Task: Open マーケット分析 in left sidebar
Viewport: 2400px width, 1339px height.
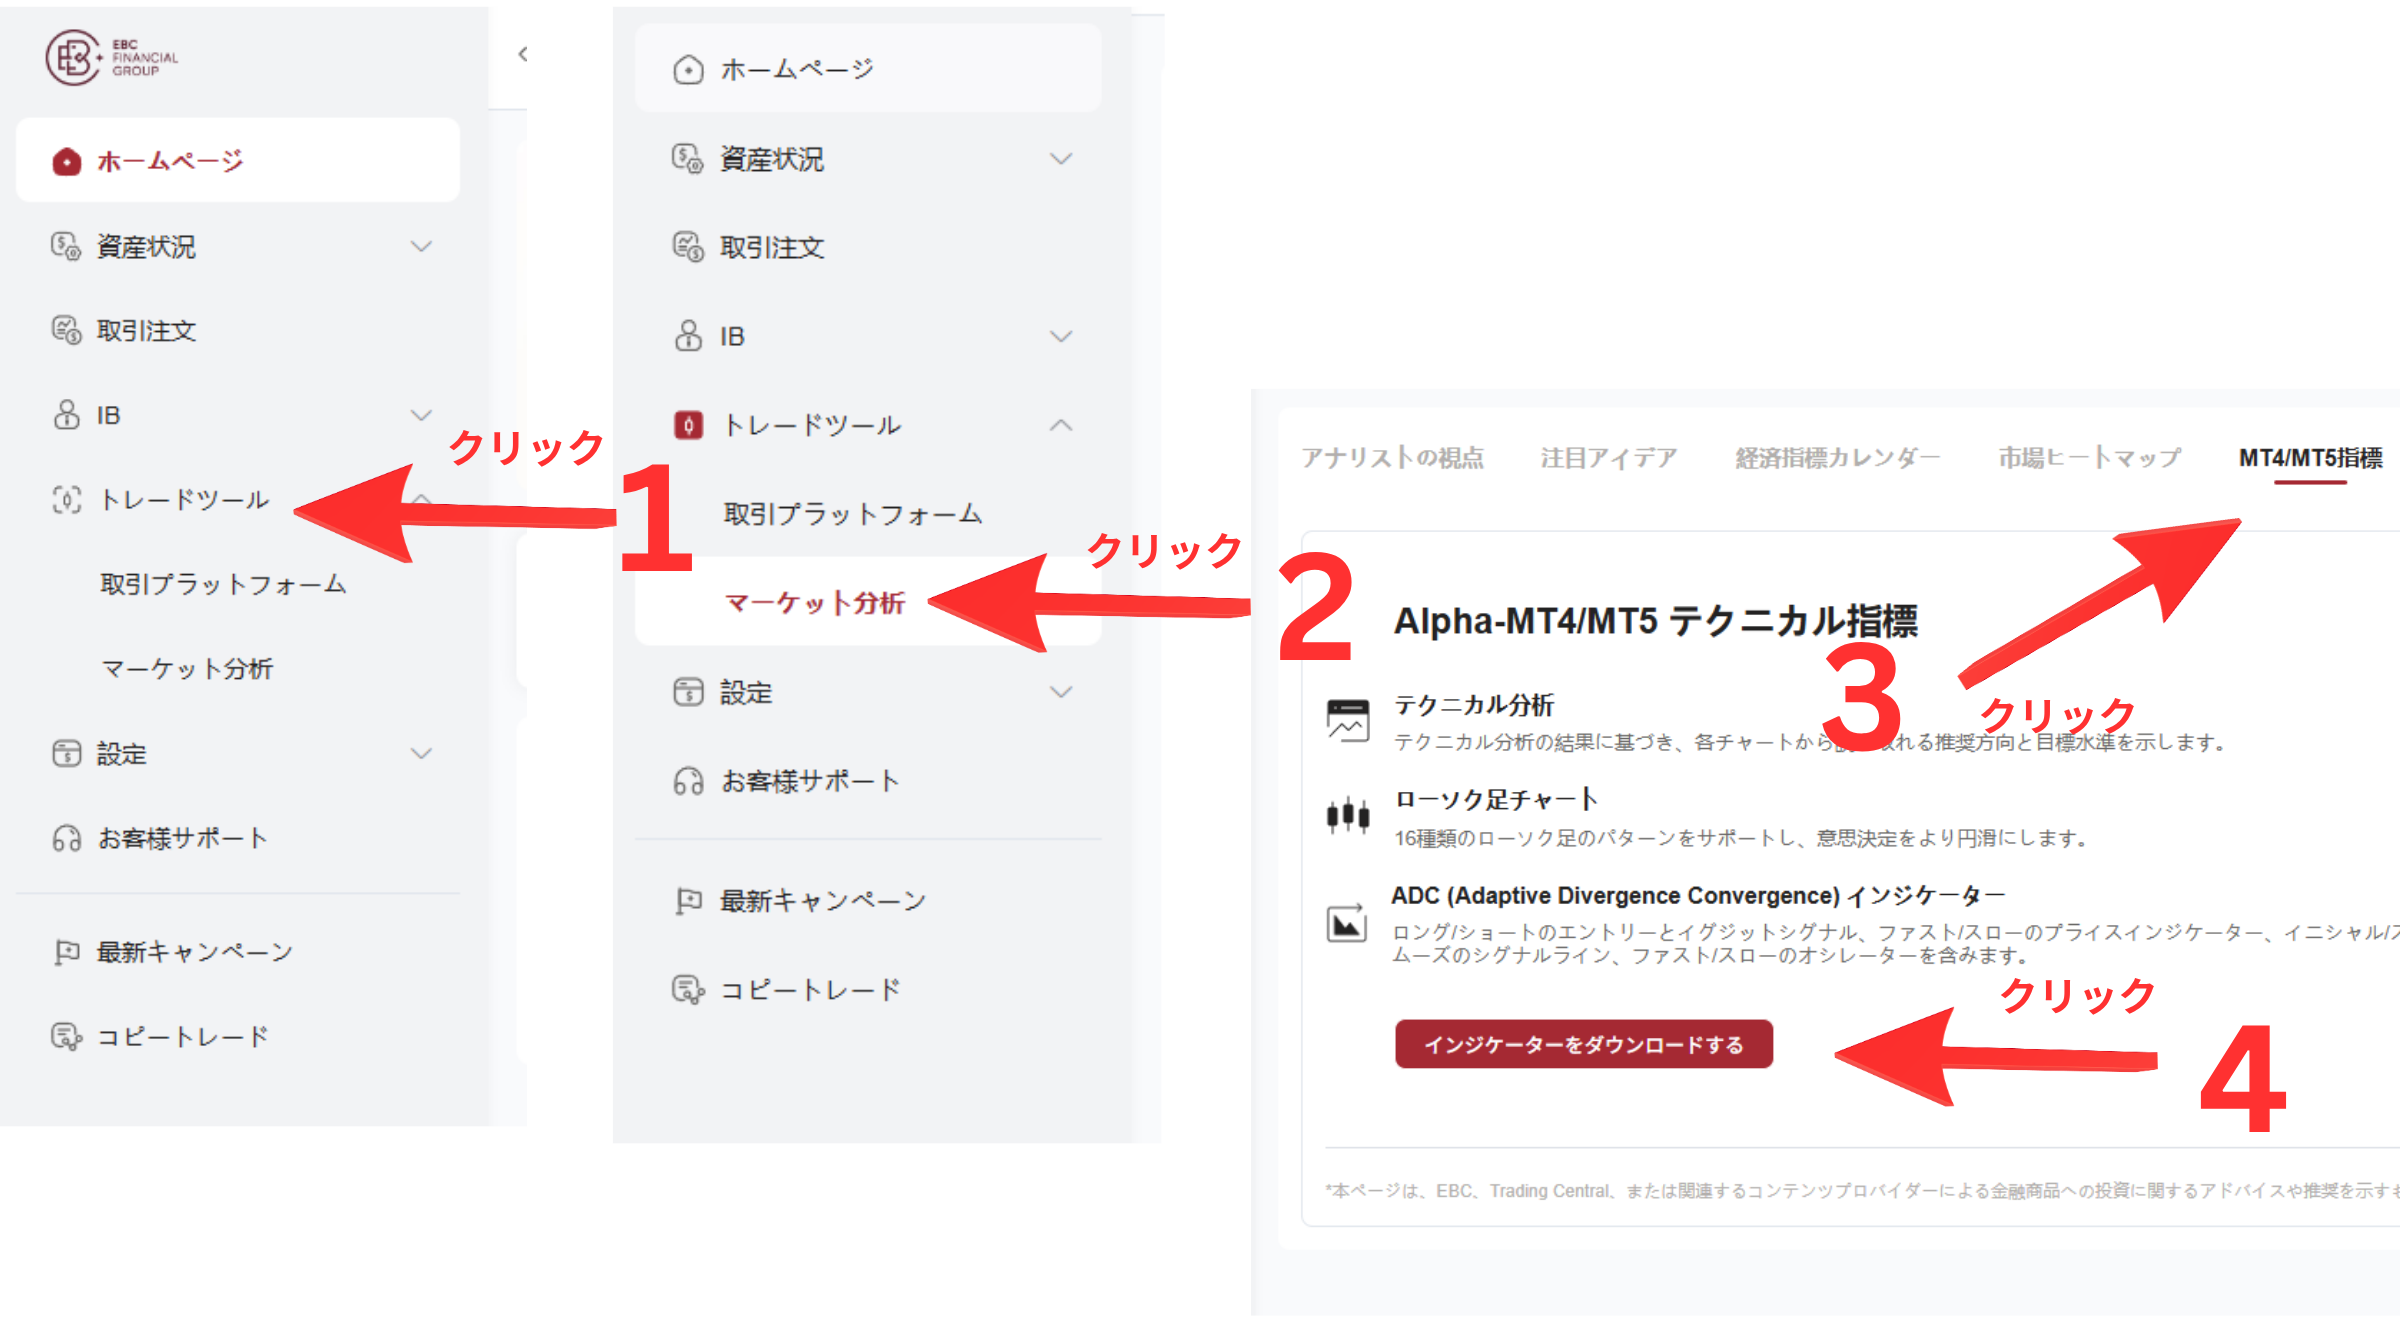Action: (x=187, y=668)
